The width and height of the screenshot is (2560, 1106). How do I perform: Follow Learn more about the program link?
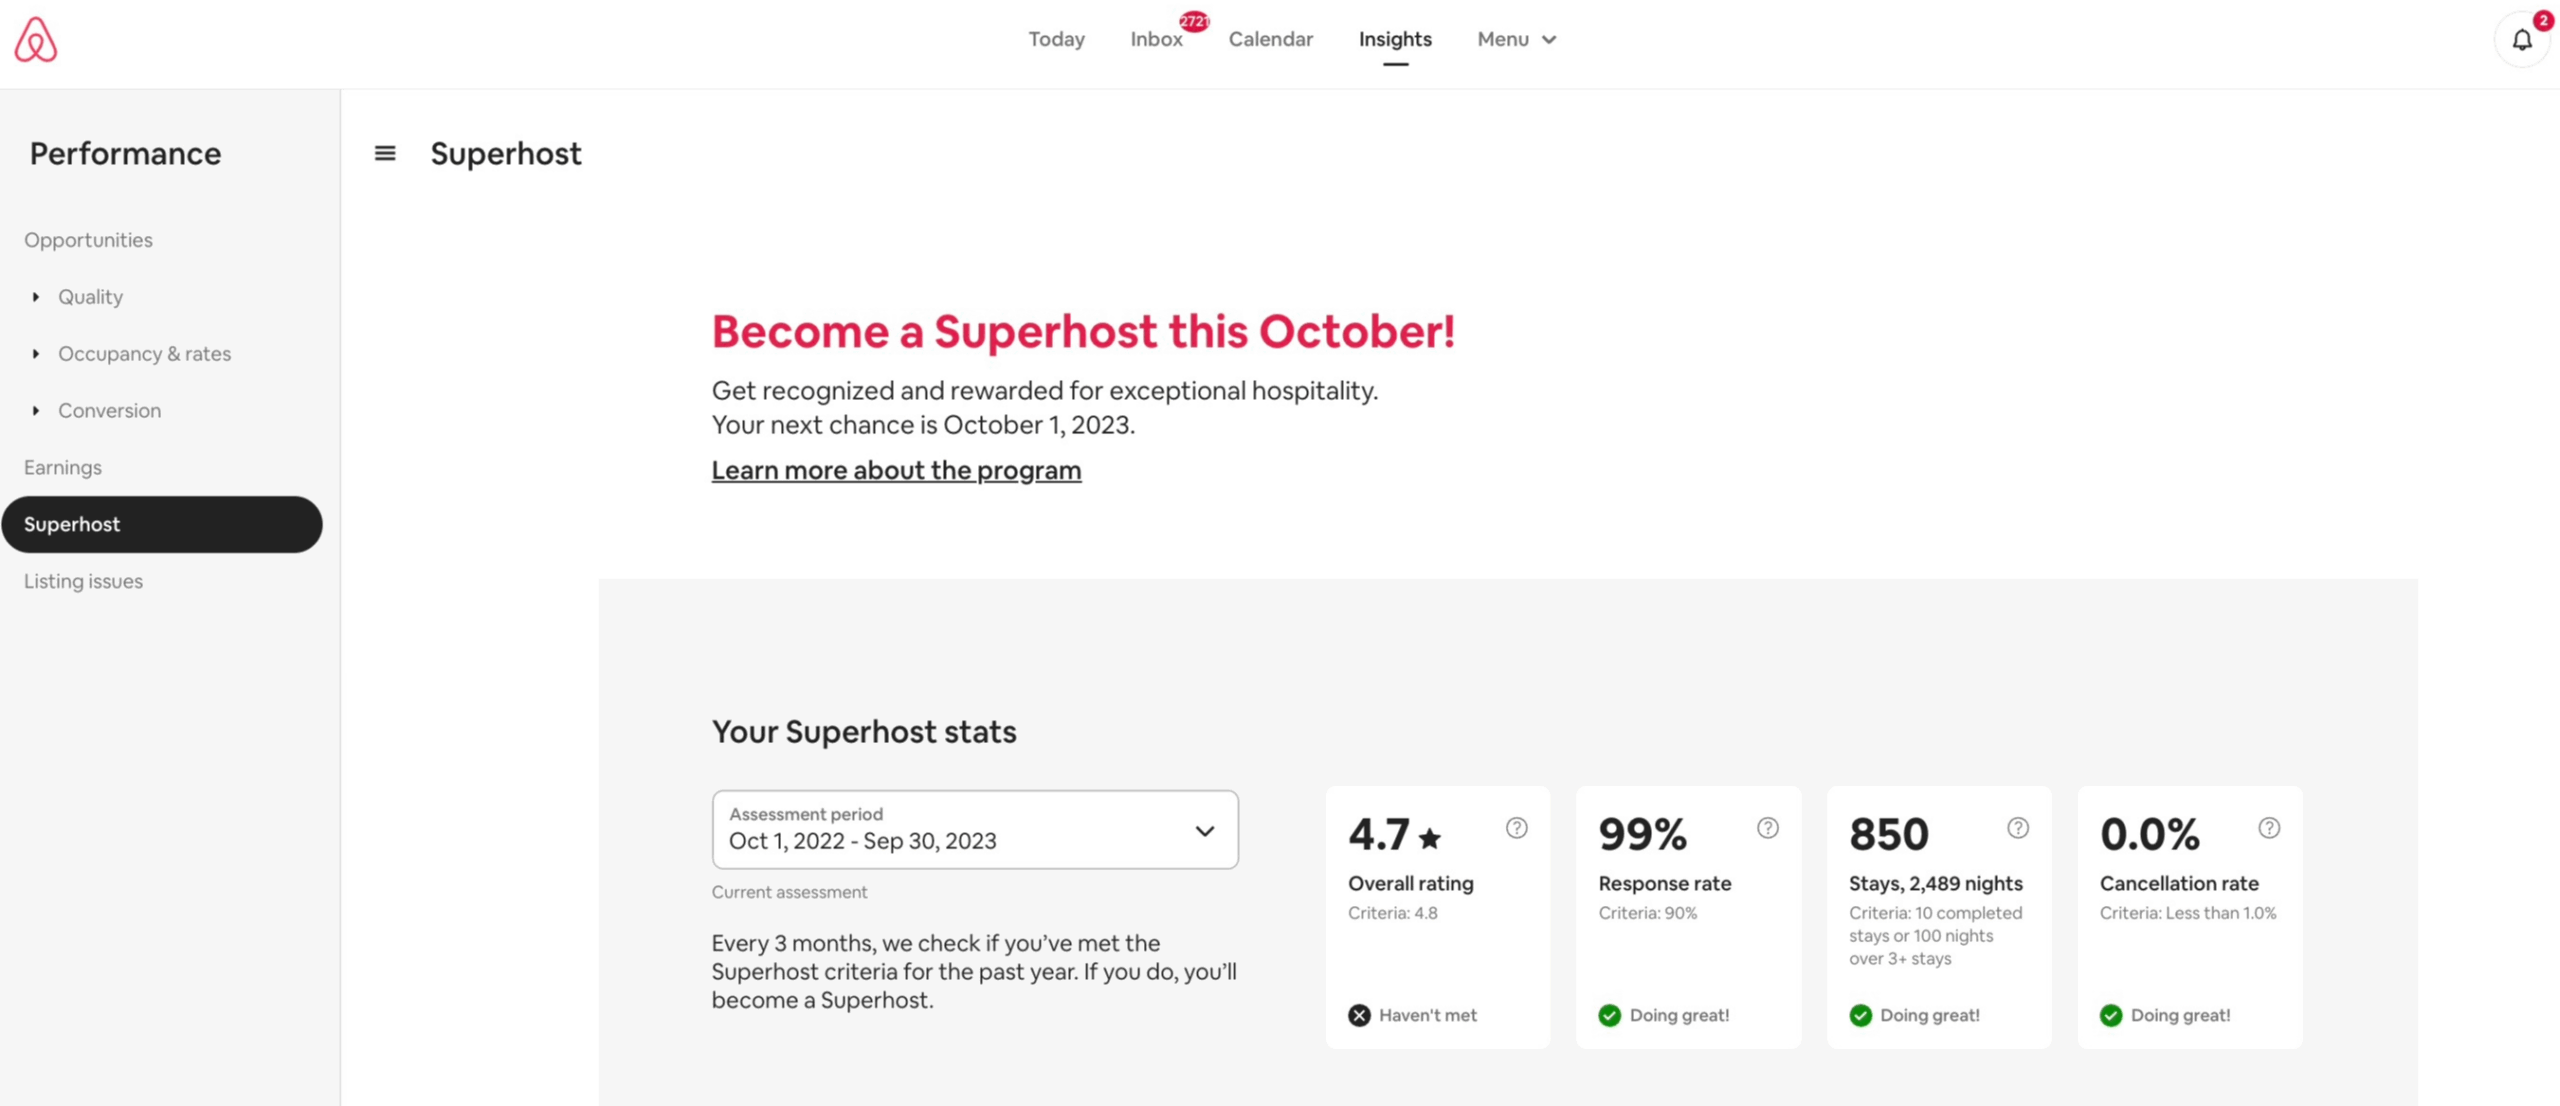coord(896,470)
